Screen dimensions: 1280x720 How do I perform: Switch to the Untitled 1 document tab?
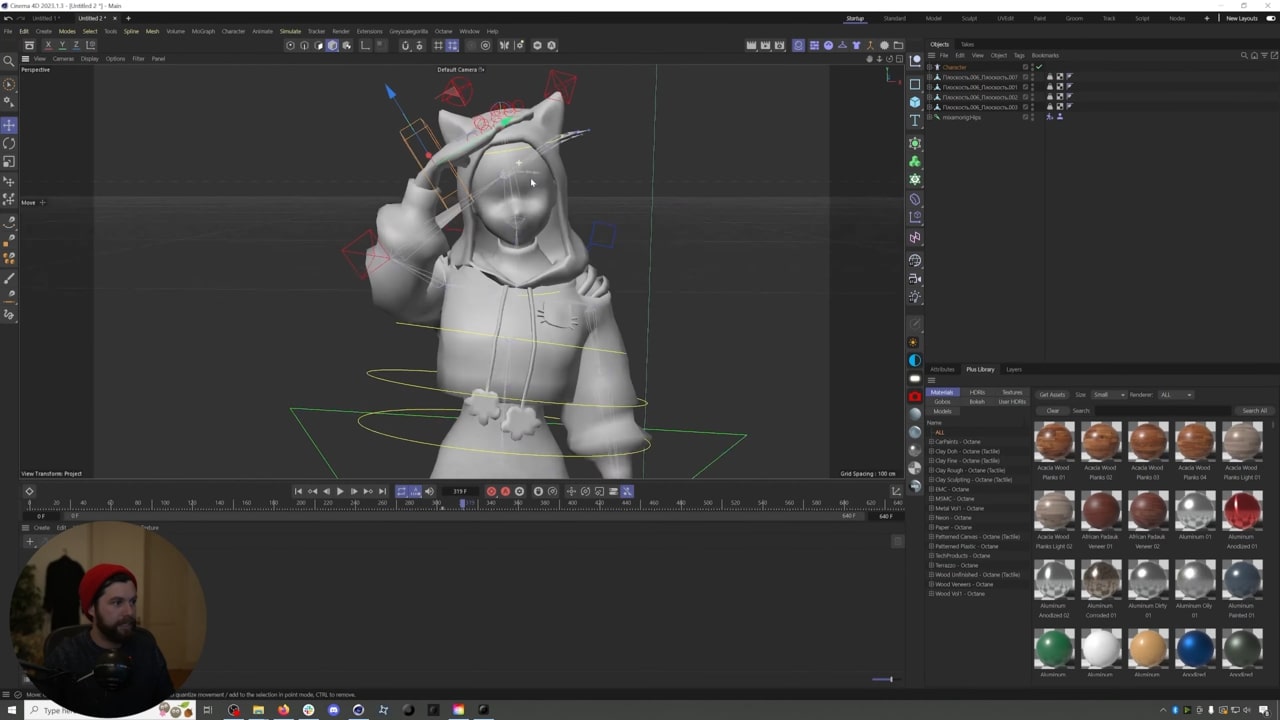pyautogui.click(x=46, y=18)
